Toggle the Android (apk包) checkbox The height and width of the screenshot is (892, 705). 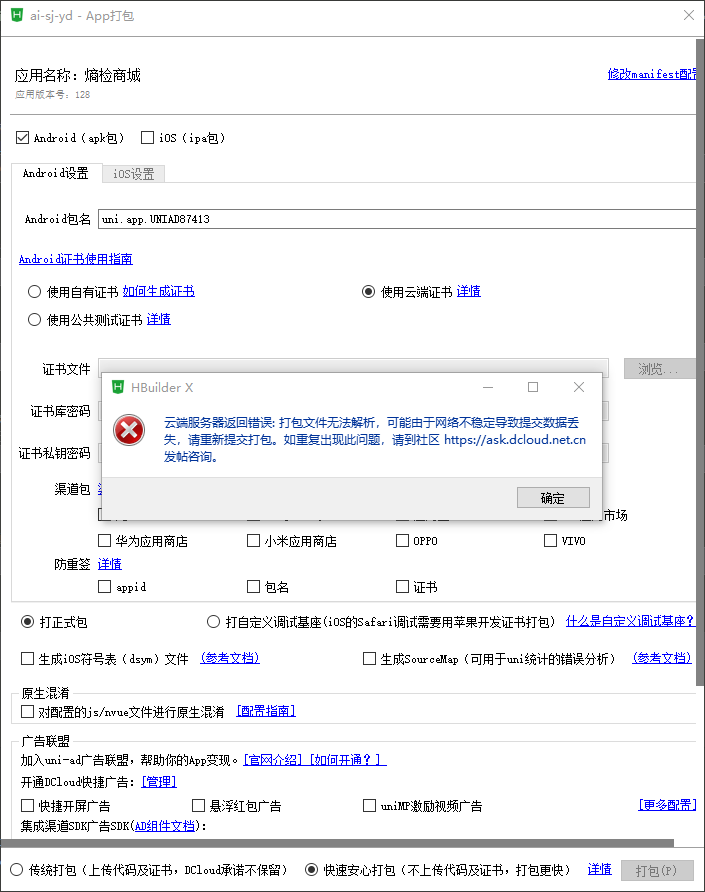(x=22, y=138)
